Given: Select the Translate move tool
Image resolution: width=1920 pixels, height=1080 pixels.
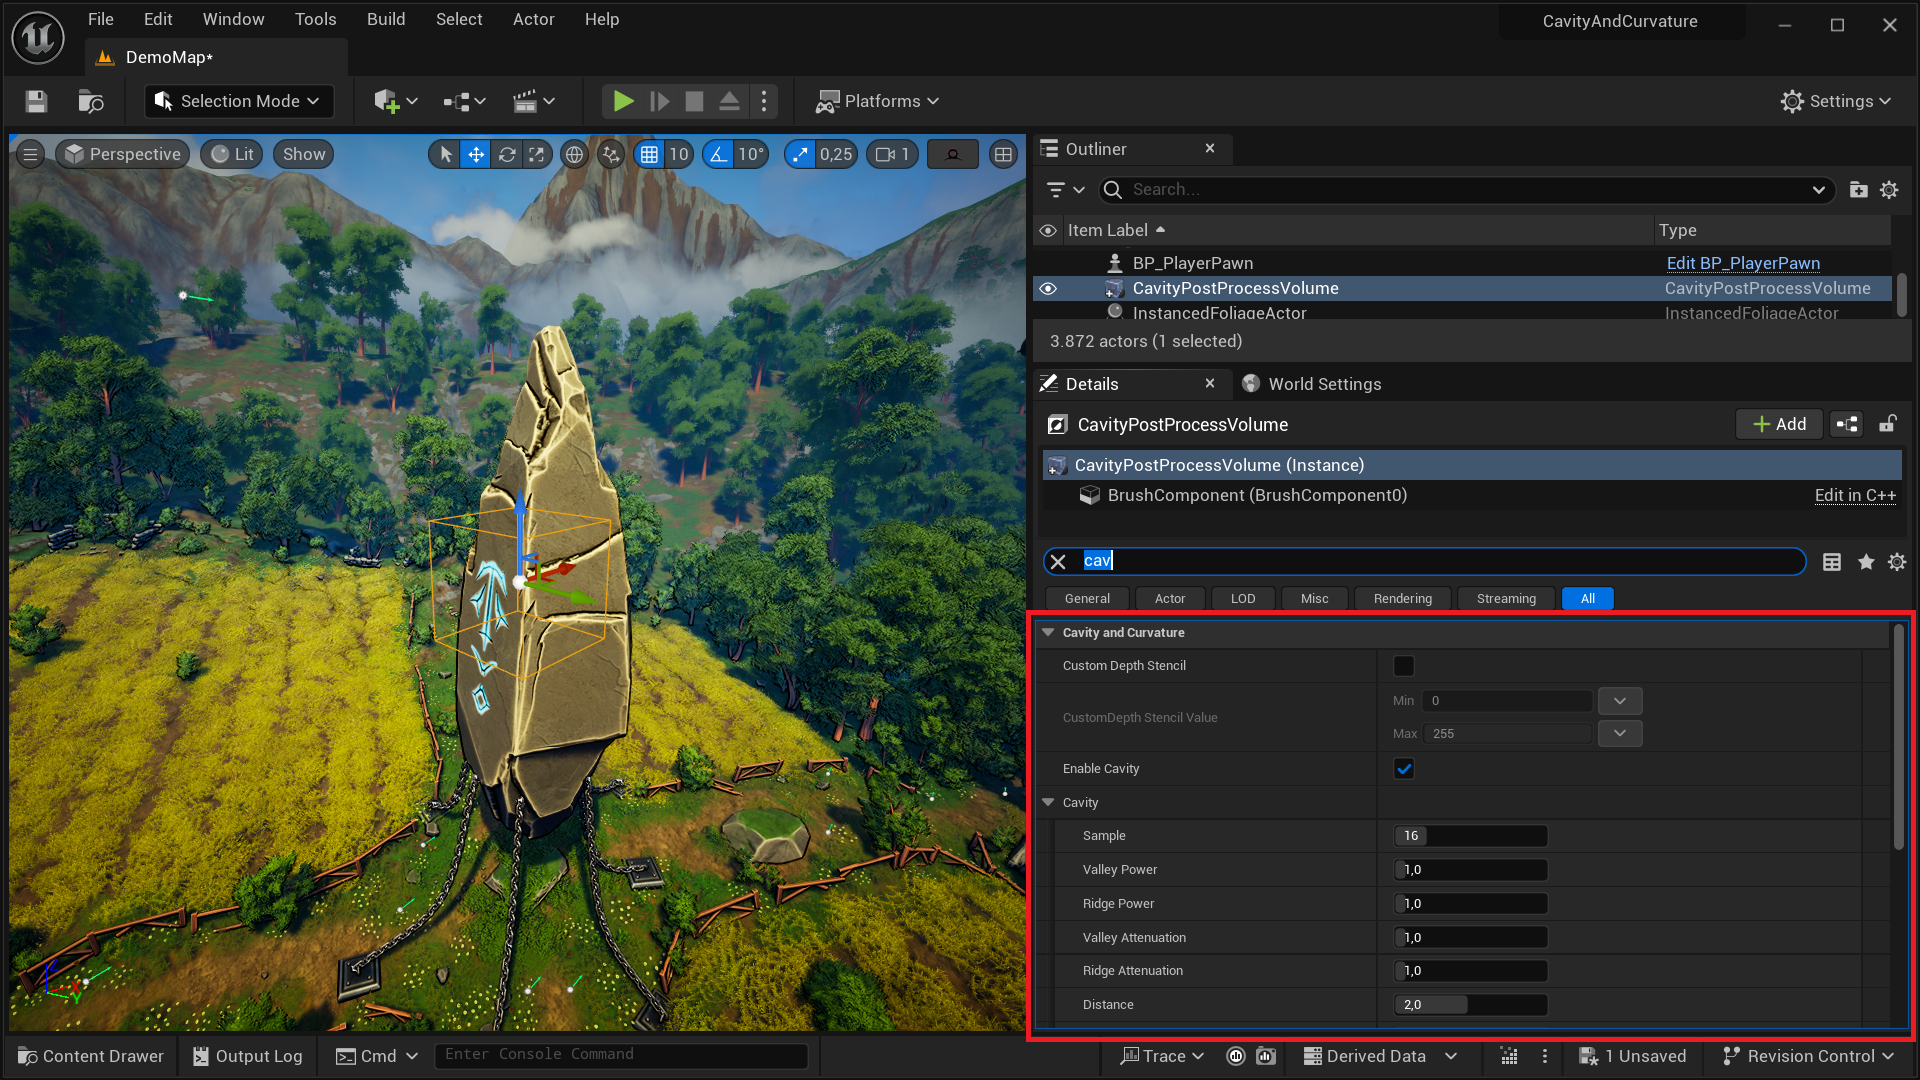Looking at the screenshot, I should click(476, 154).
